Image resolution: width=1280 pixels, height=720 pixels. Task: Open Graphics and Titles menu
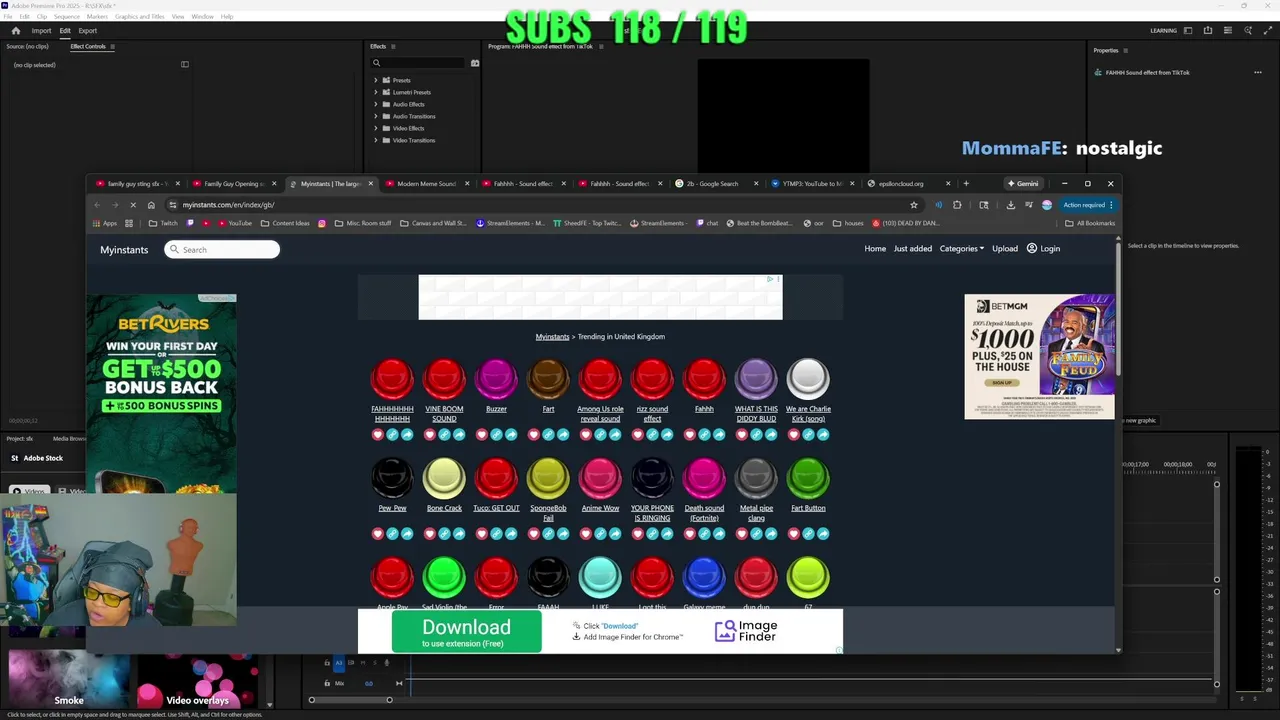point(140,17)
